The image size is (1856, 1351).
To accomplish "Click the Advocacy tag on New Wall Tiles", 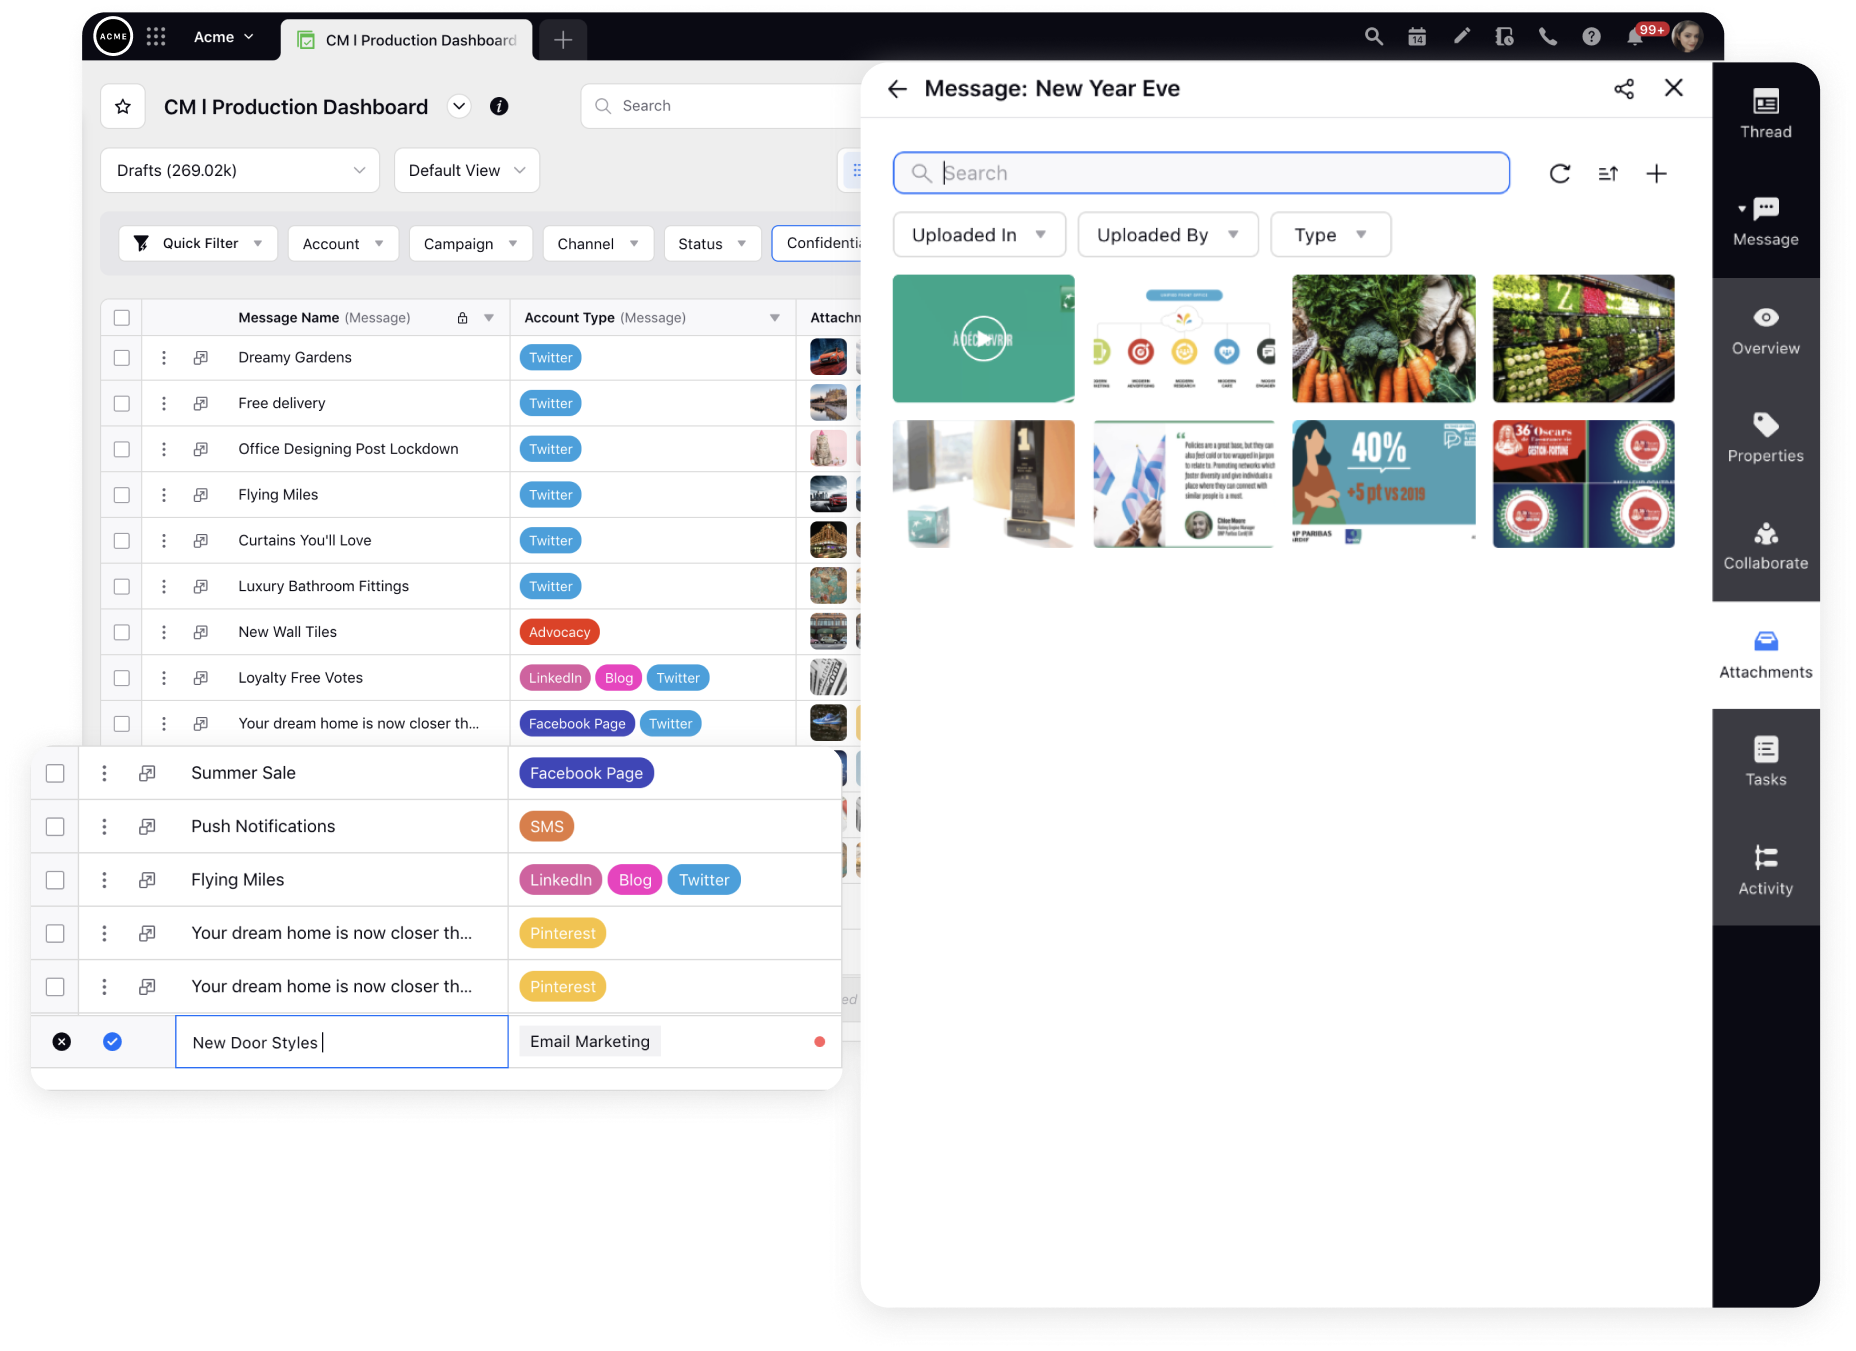I will [x=560, y=633].
